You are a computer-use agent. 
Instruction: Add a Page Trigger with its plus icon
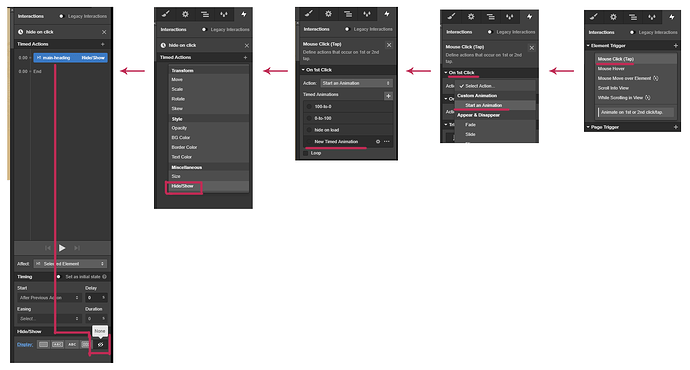(x=675, y=127)
